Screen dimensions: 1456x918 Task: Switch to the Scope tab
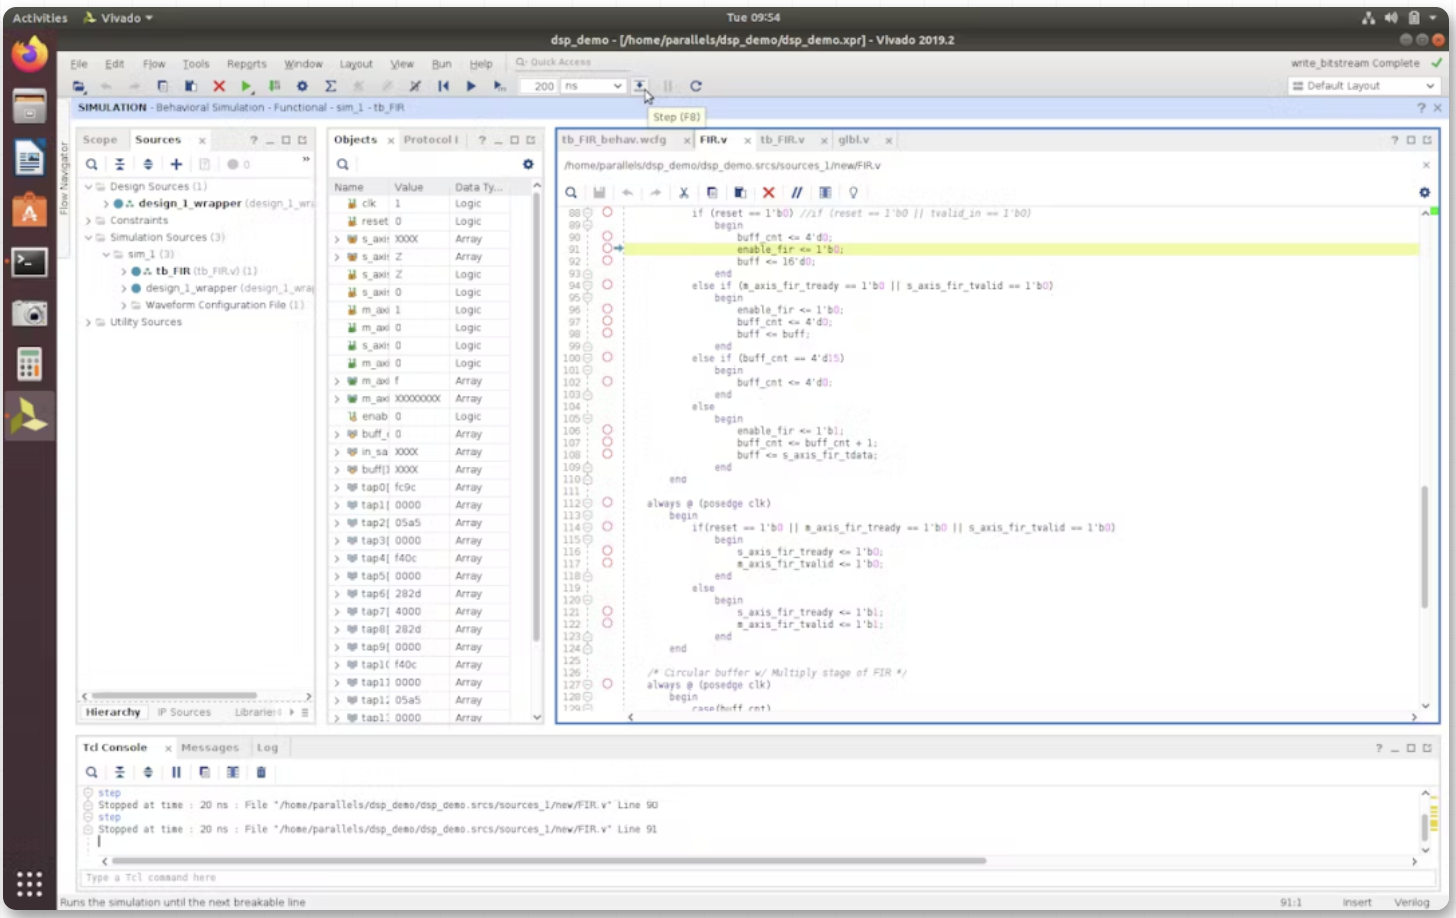100,140
